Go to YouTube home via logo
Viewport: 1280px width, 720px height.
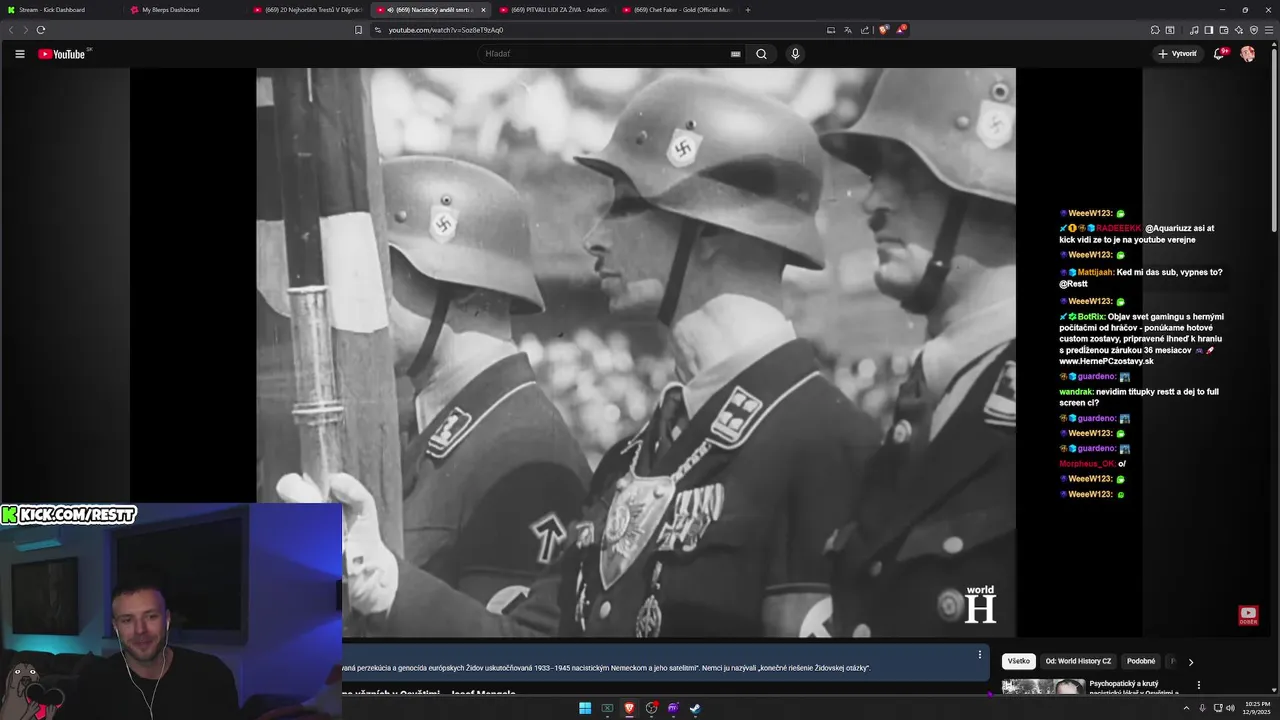[x=62, y=54]
